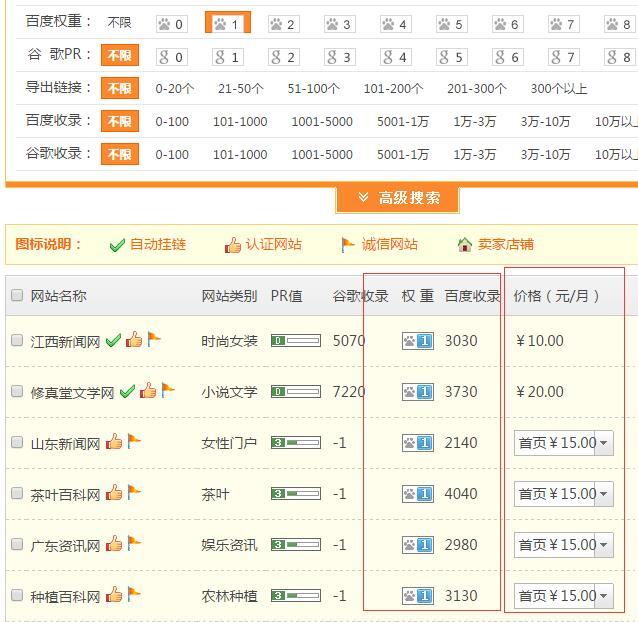
Task: Click the 诚信网站 flag legend icon
Action: [348, 245]
